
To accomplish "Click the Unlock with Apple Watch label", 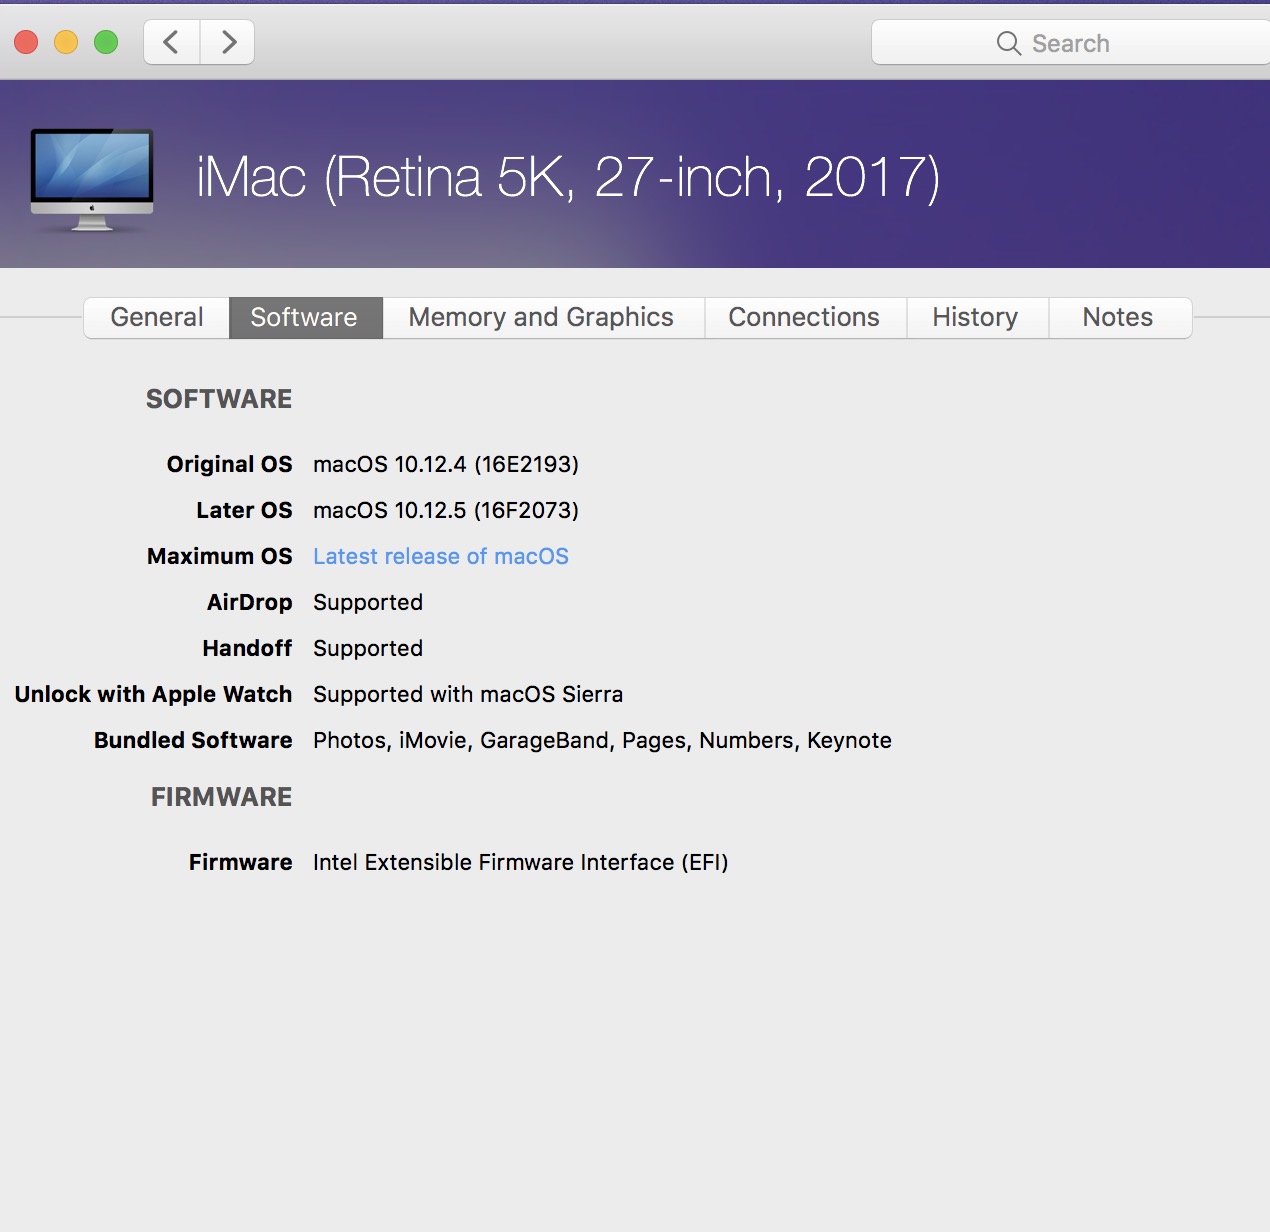I will pyautogui.click(x=153, y=694).
